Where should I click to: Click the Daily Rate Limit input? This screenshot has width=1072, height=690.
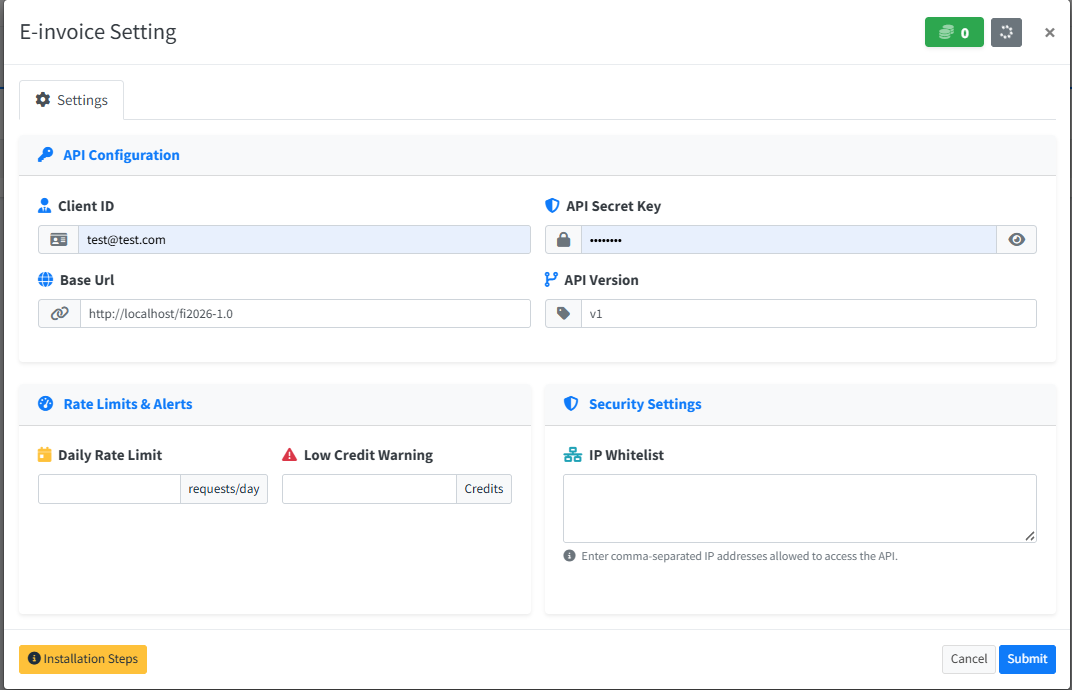tap(109, 489)
